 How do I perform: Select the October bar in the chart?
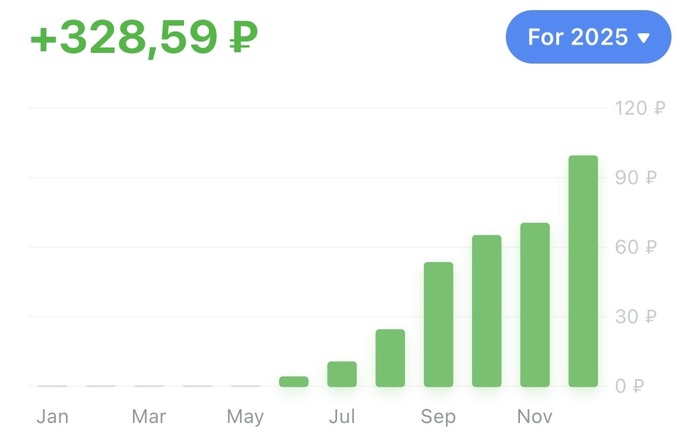(x=487, y=310)
